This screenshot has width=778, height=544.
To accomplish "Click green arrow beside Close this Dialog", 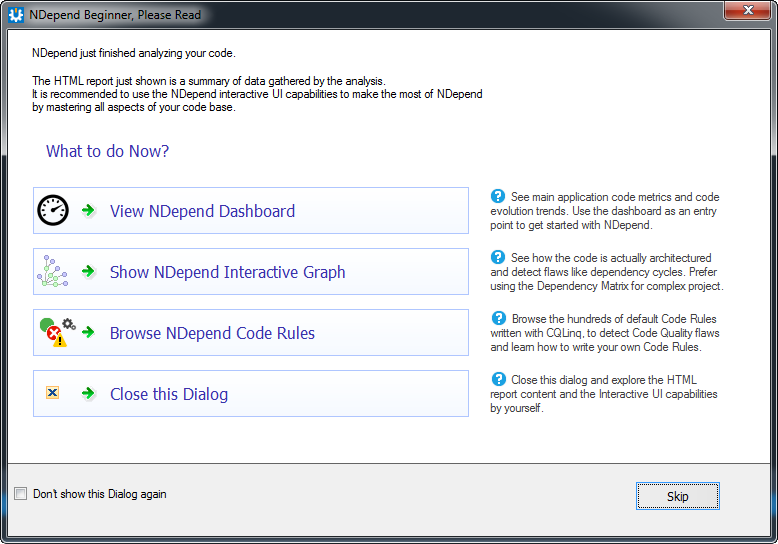I will [x=88, y=394].
